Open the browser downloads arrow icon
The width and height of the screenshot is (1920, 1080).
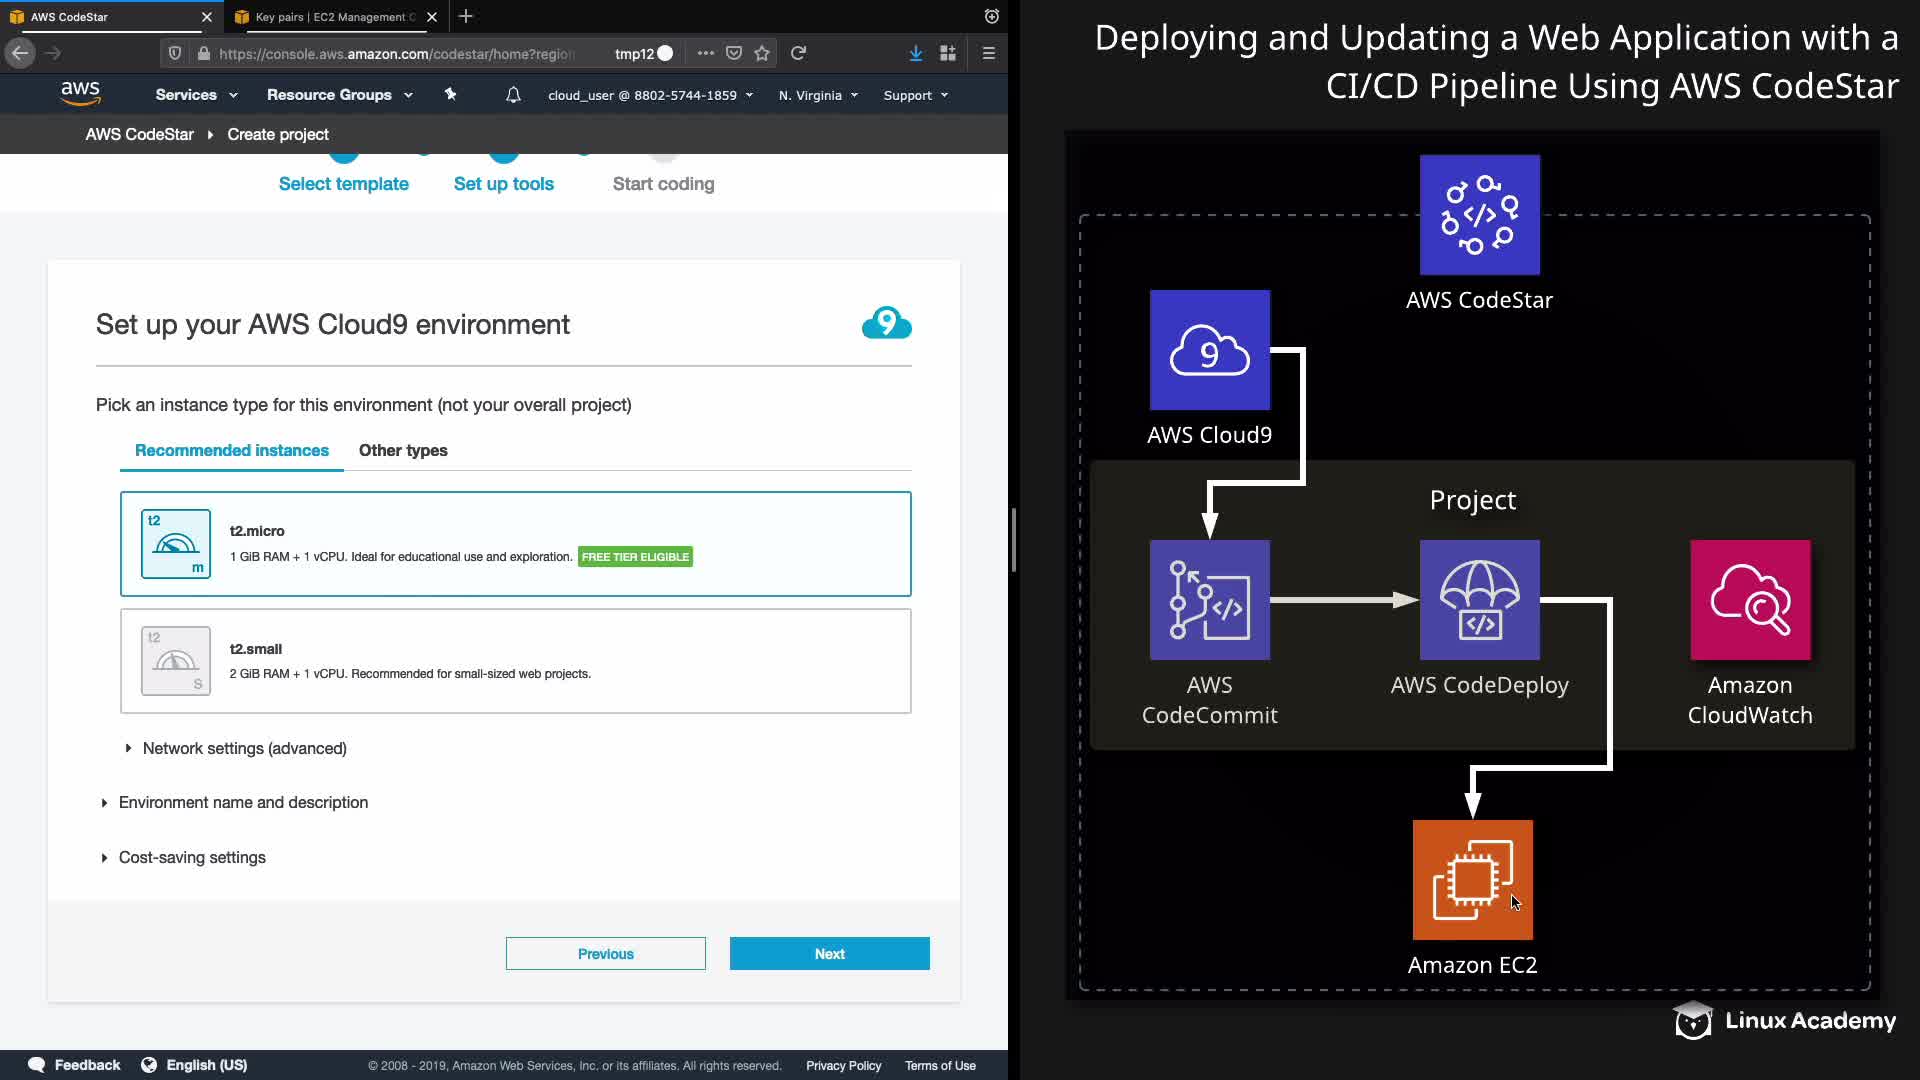(x=915, y=53)
